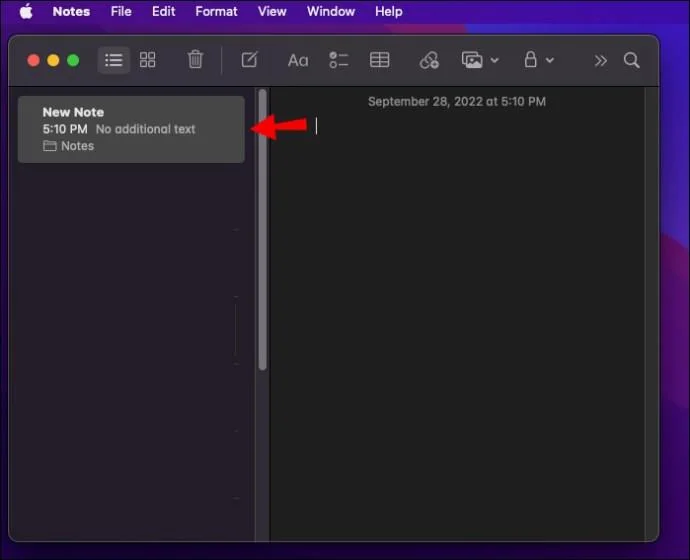Maximize the Notes window with green button
This screenshot has height=560, width=690.
click(73, 60)
